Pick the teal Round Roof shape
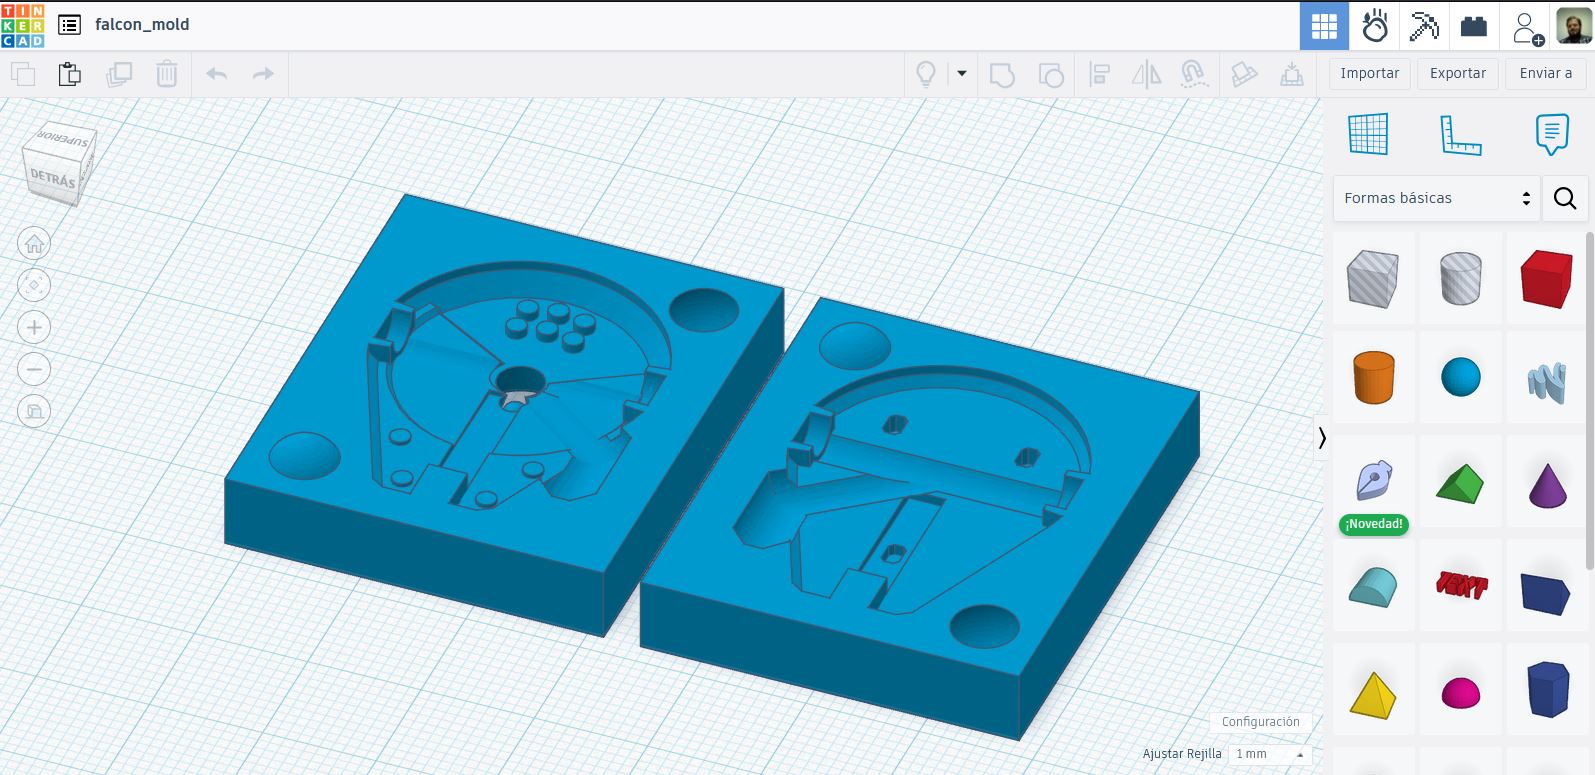This screenshot has width=1595, height=775. pyautogui.click(x=1373, y=587)
